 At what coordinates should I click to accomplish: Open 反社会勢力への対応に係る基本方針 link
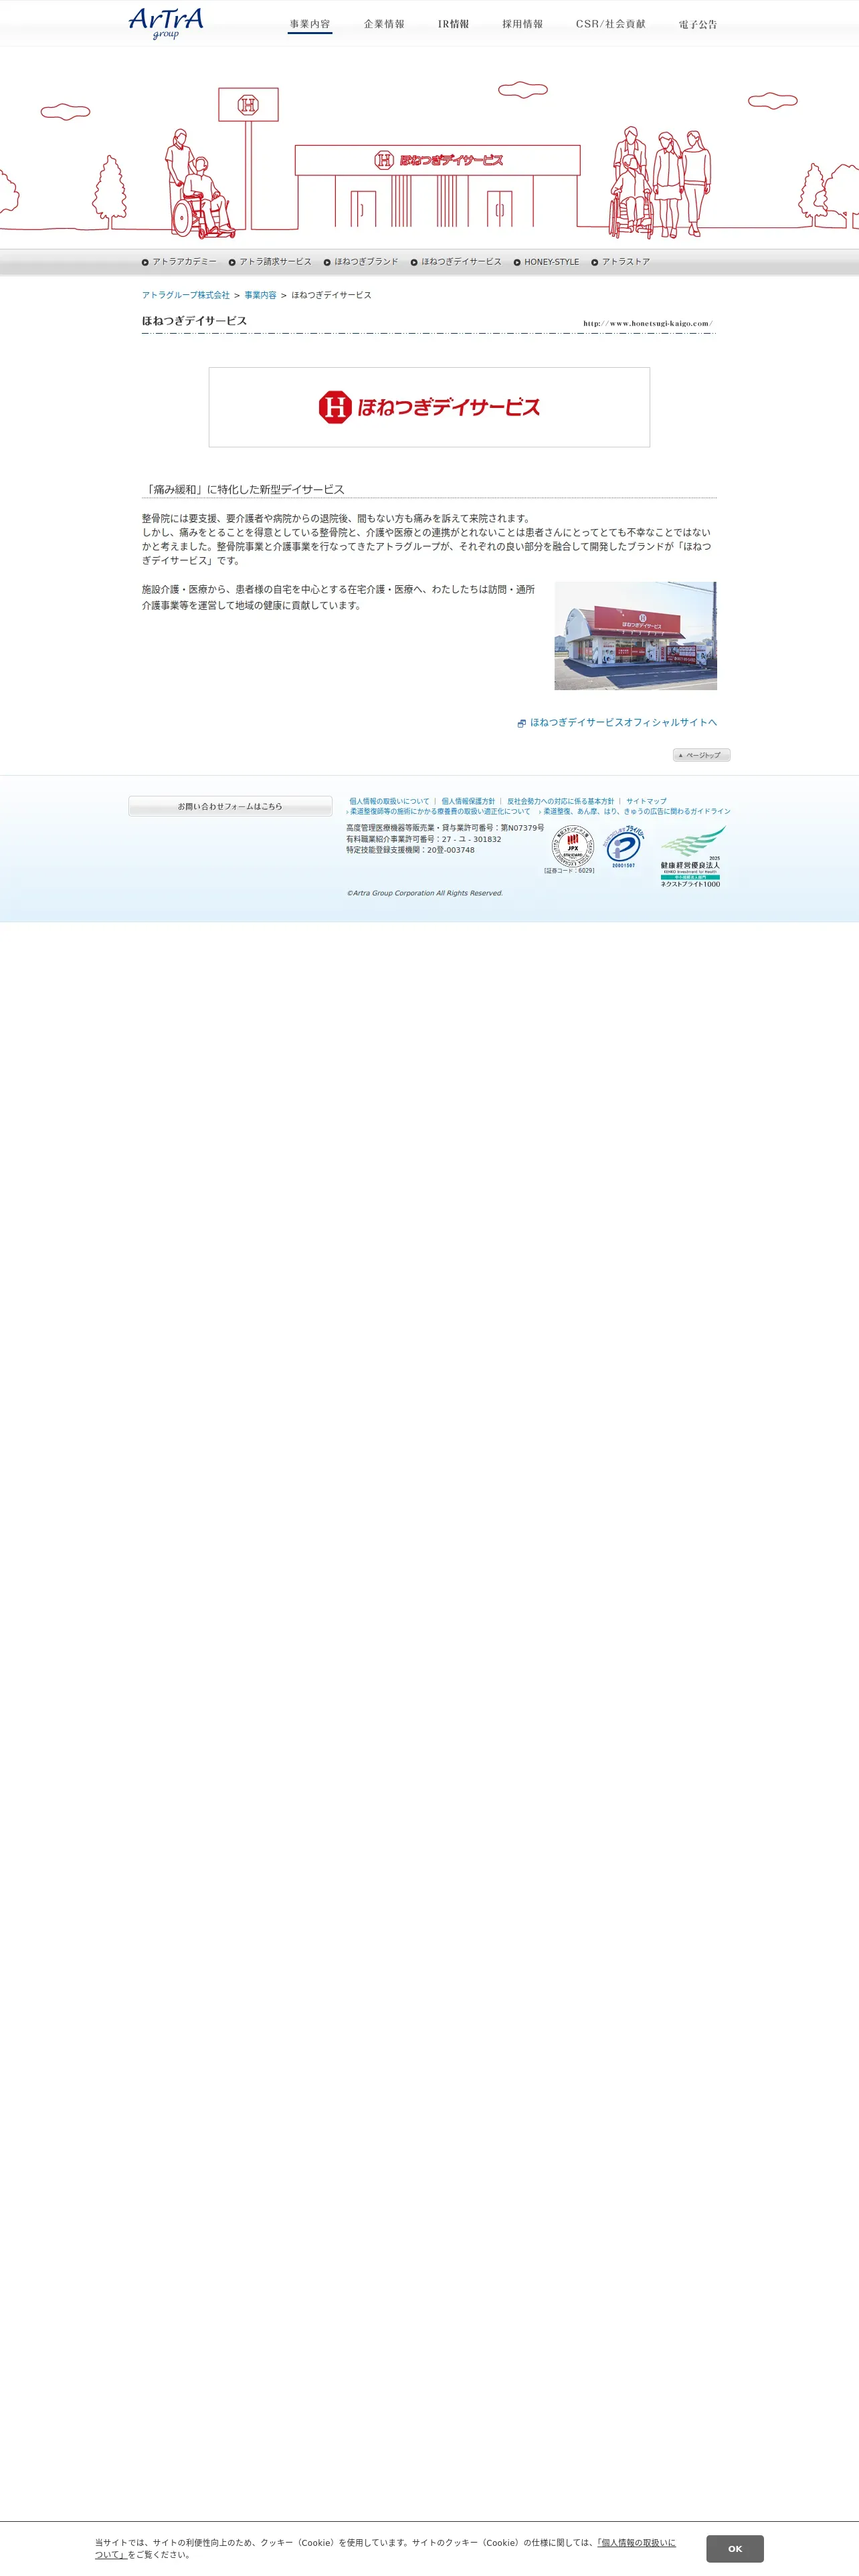coord(560,801)
